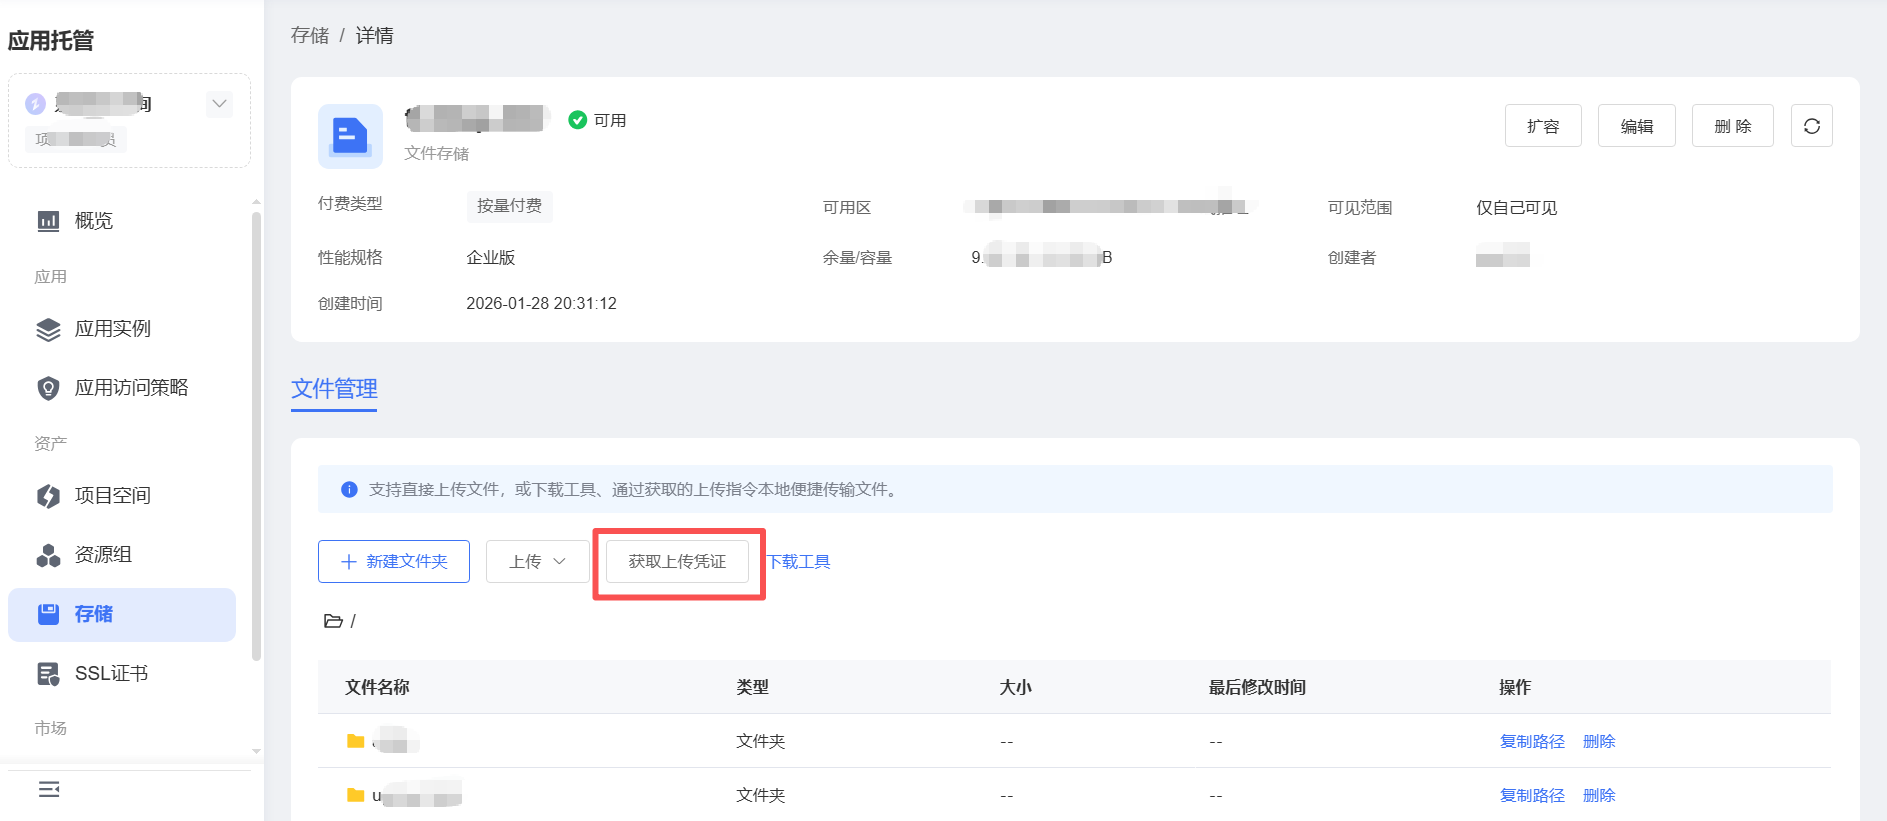1887x821 pixels.
Task: Expand the project space selector chevron
Action: click(x=219, y=104)
